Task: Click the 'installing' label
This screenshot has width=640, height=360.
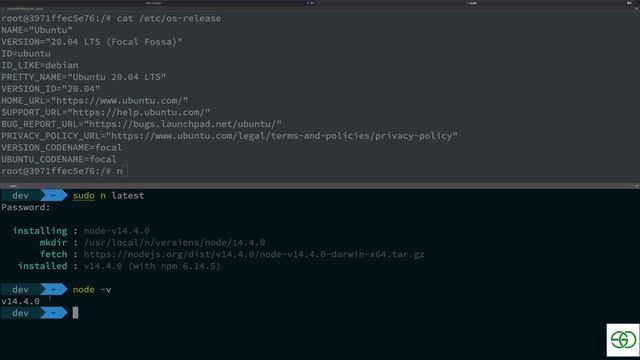Action: pos(40,231)
